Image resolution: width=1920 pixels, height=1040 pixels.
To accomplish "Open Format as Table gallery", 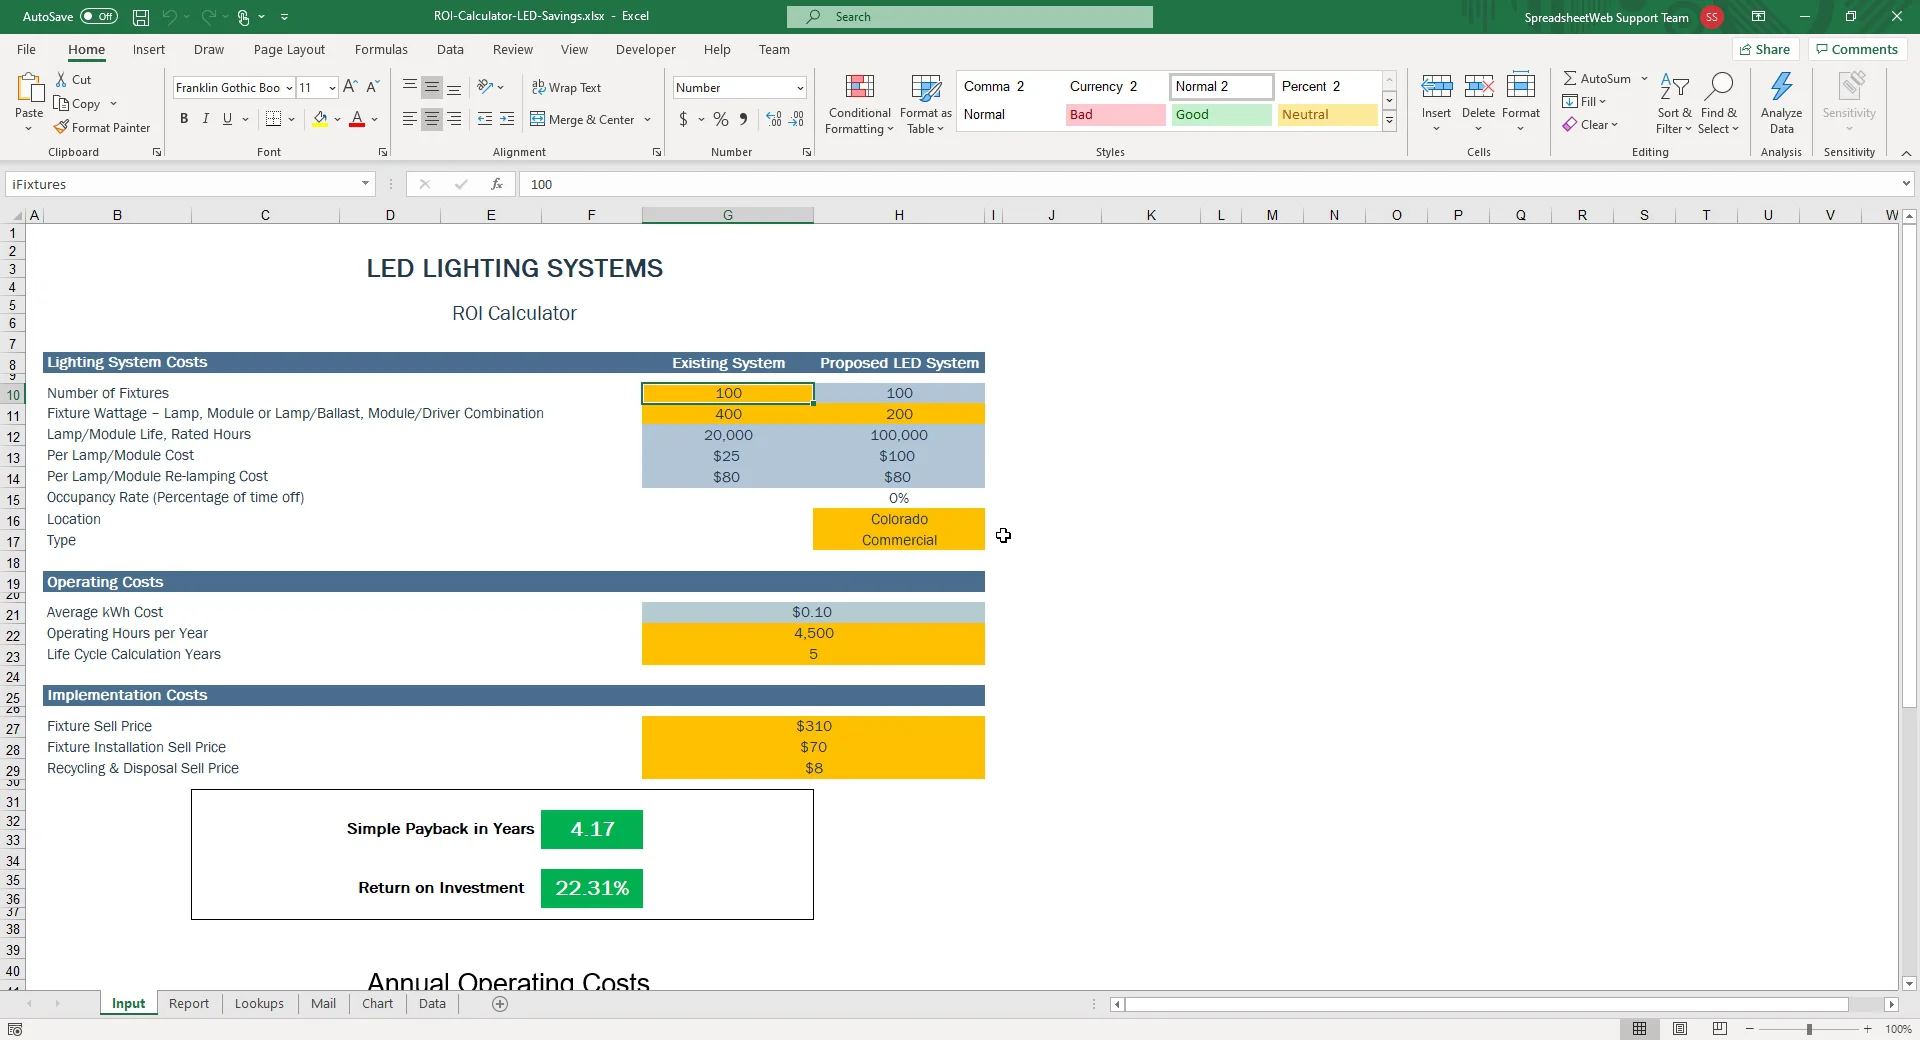I will click(925, 104).
